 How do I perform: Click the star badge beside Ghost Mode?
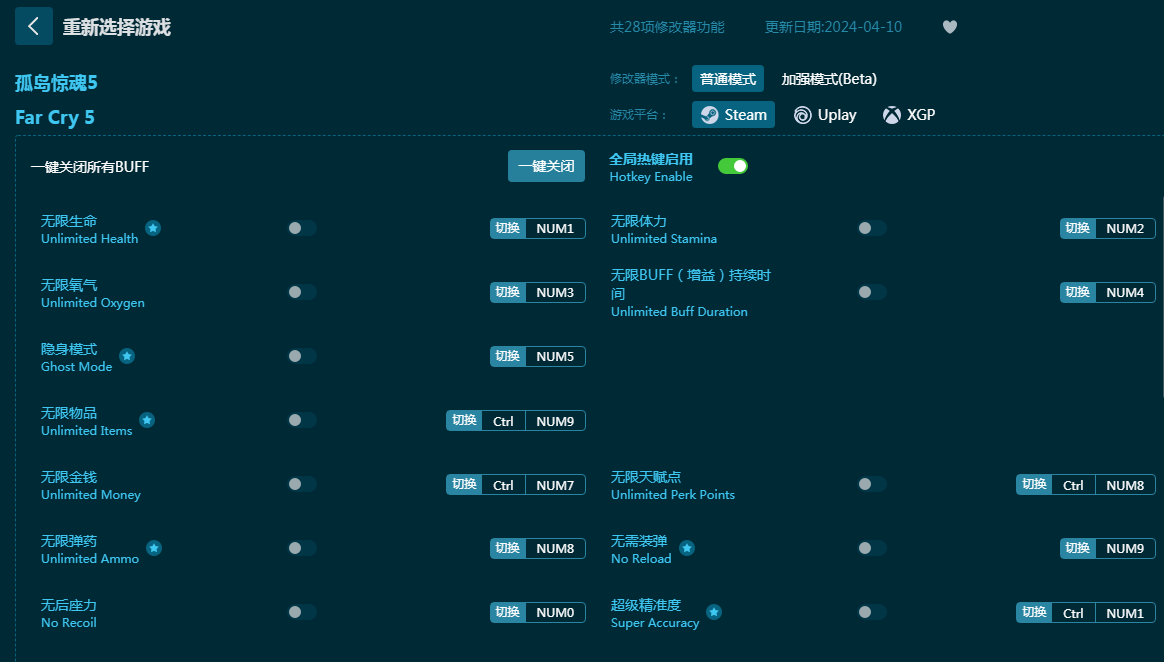click(127, 356)
